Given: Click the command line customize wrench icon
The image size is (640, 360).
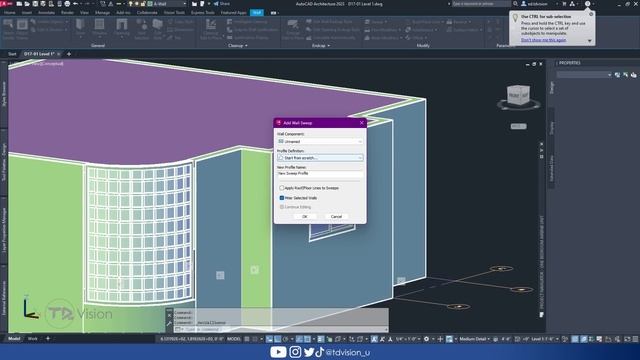Looking at the screenshot, I should (x=169, y=324).
